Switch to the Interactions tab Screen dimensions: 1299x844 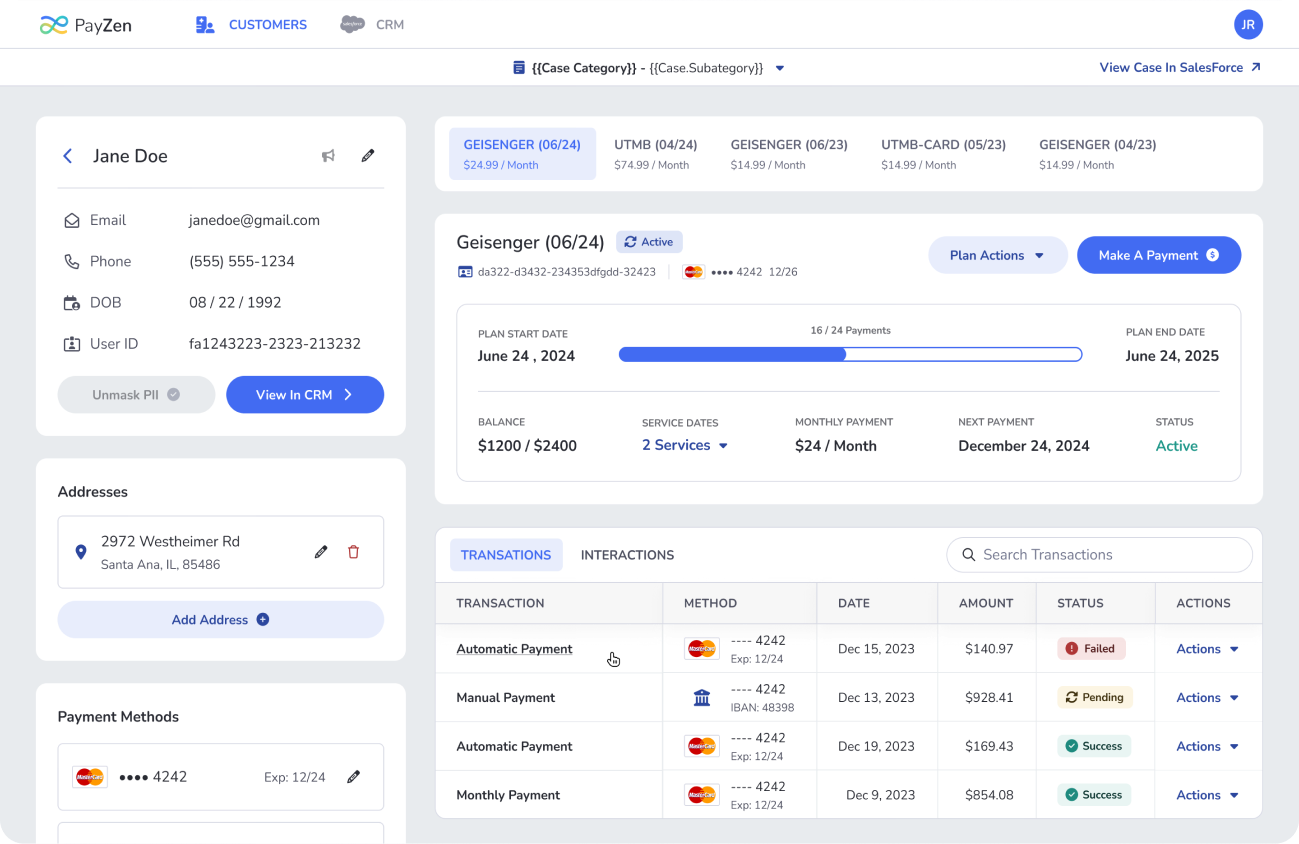coord(627,555)
